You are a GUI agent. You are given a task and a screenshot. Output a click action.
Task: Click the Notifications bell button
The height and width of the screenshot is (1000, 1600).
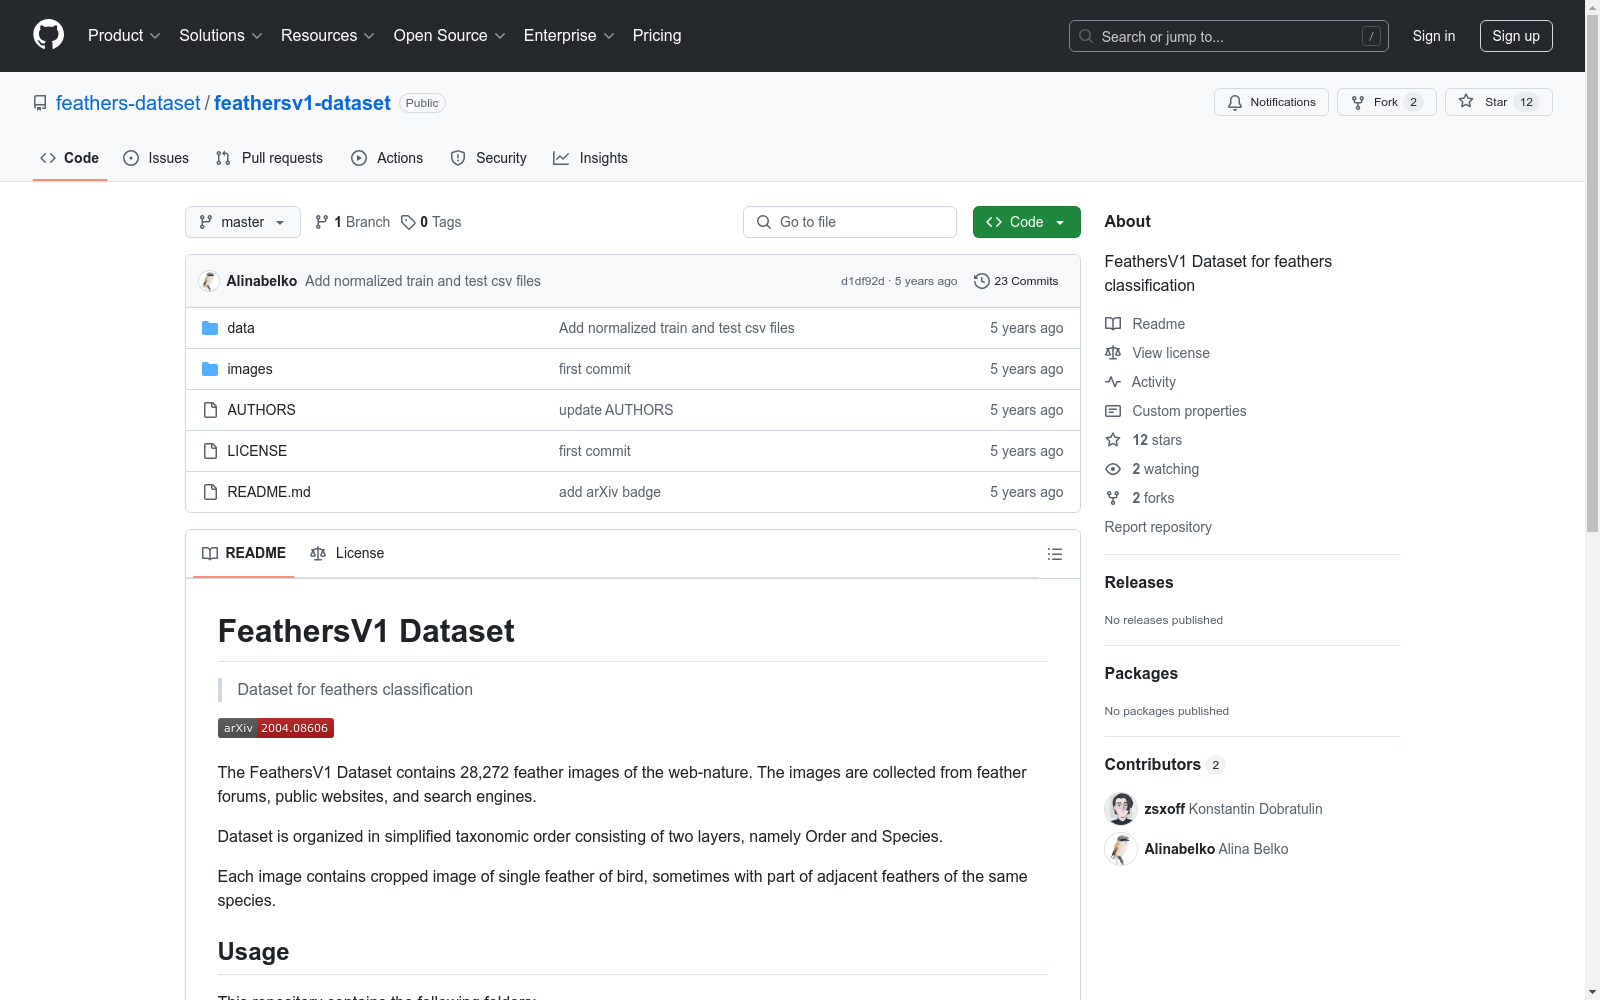(1271, 102)
